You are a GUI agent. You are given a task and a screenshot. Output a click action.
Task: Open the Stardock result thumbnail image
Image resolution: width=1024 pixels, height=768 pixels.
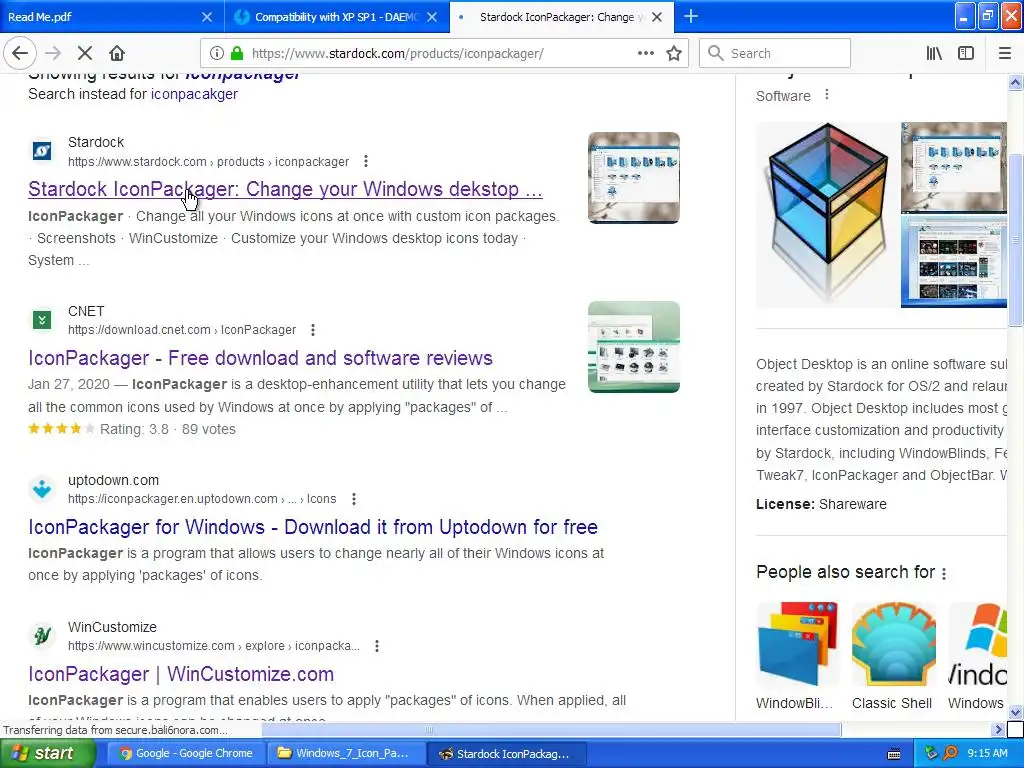[x=633, y=178]
